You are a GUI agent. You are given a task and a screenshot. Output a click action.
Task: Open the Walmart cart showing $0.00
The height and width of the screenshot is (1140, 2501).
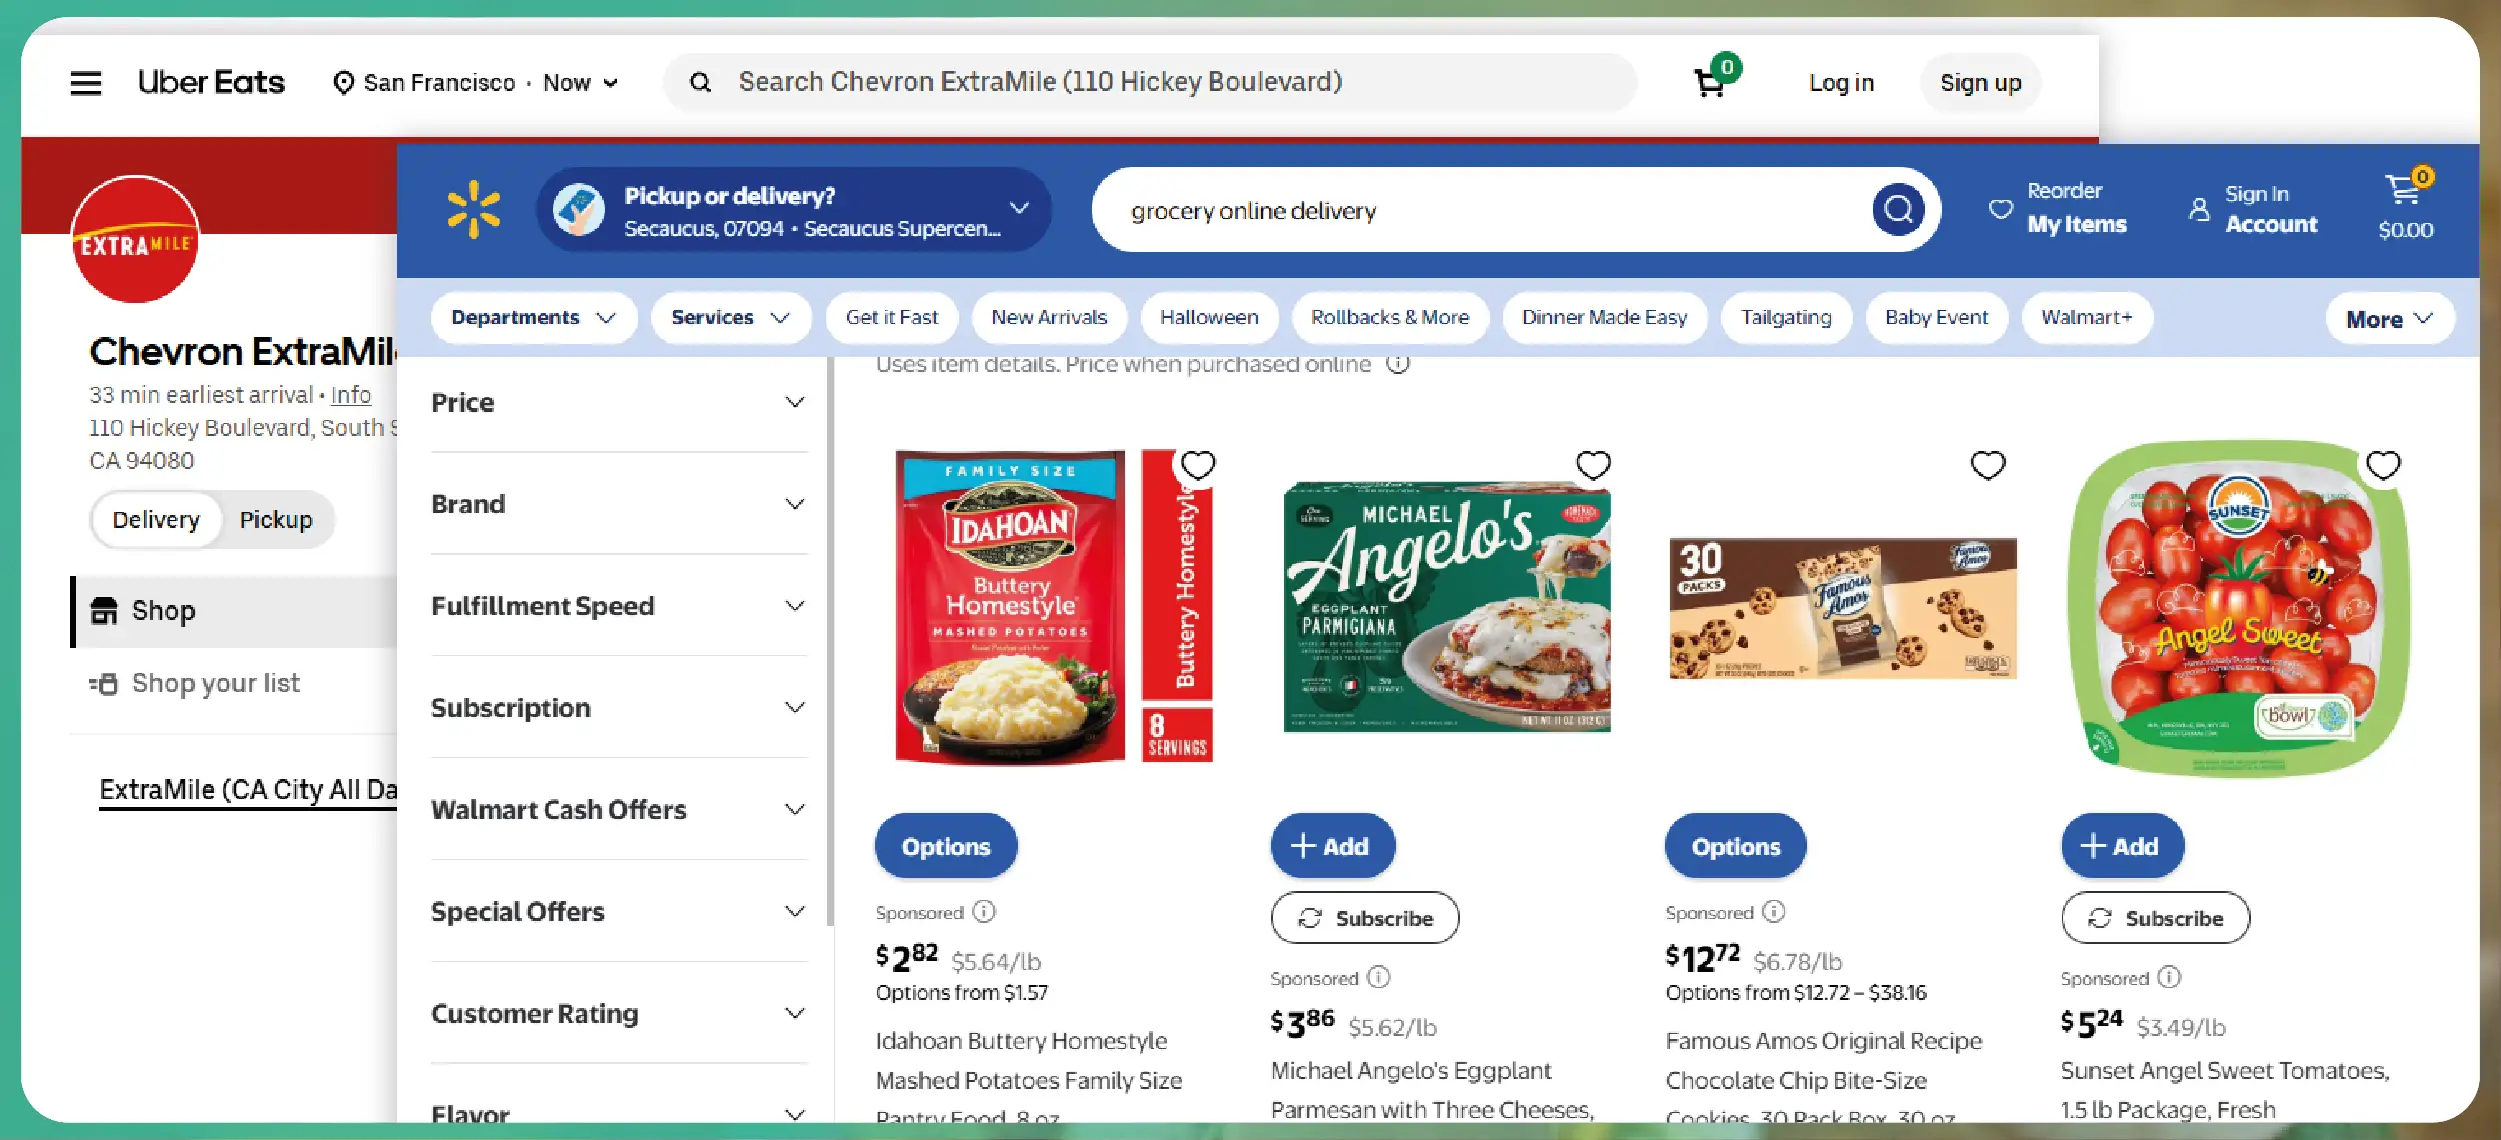point(2405,207)
